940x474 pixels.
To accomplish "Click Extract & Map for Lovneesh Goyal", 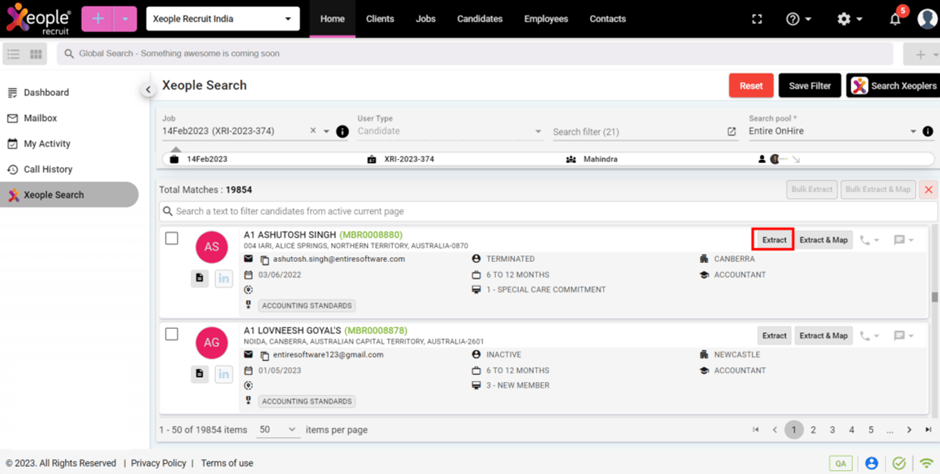I will click(824, 336).
